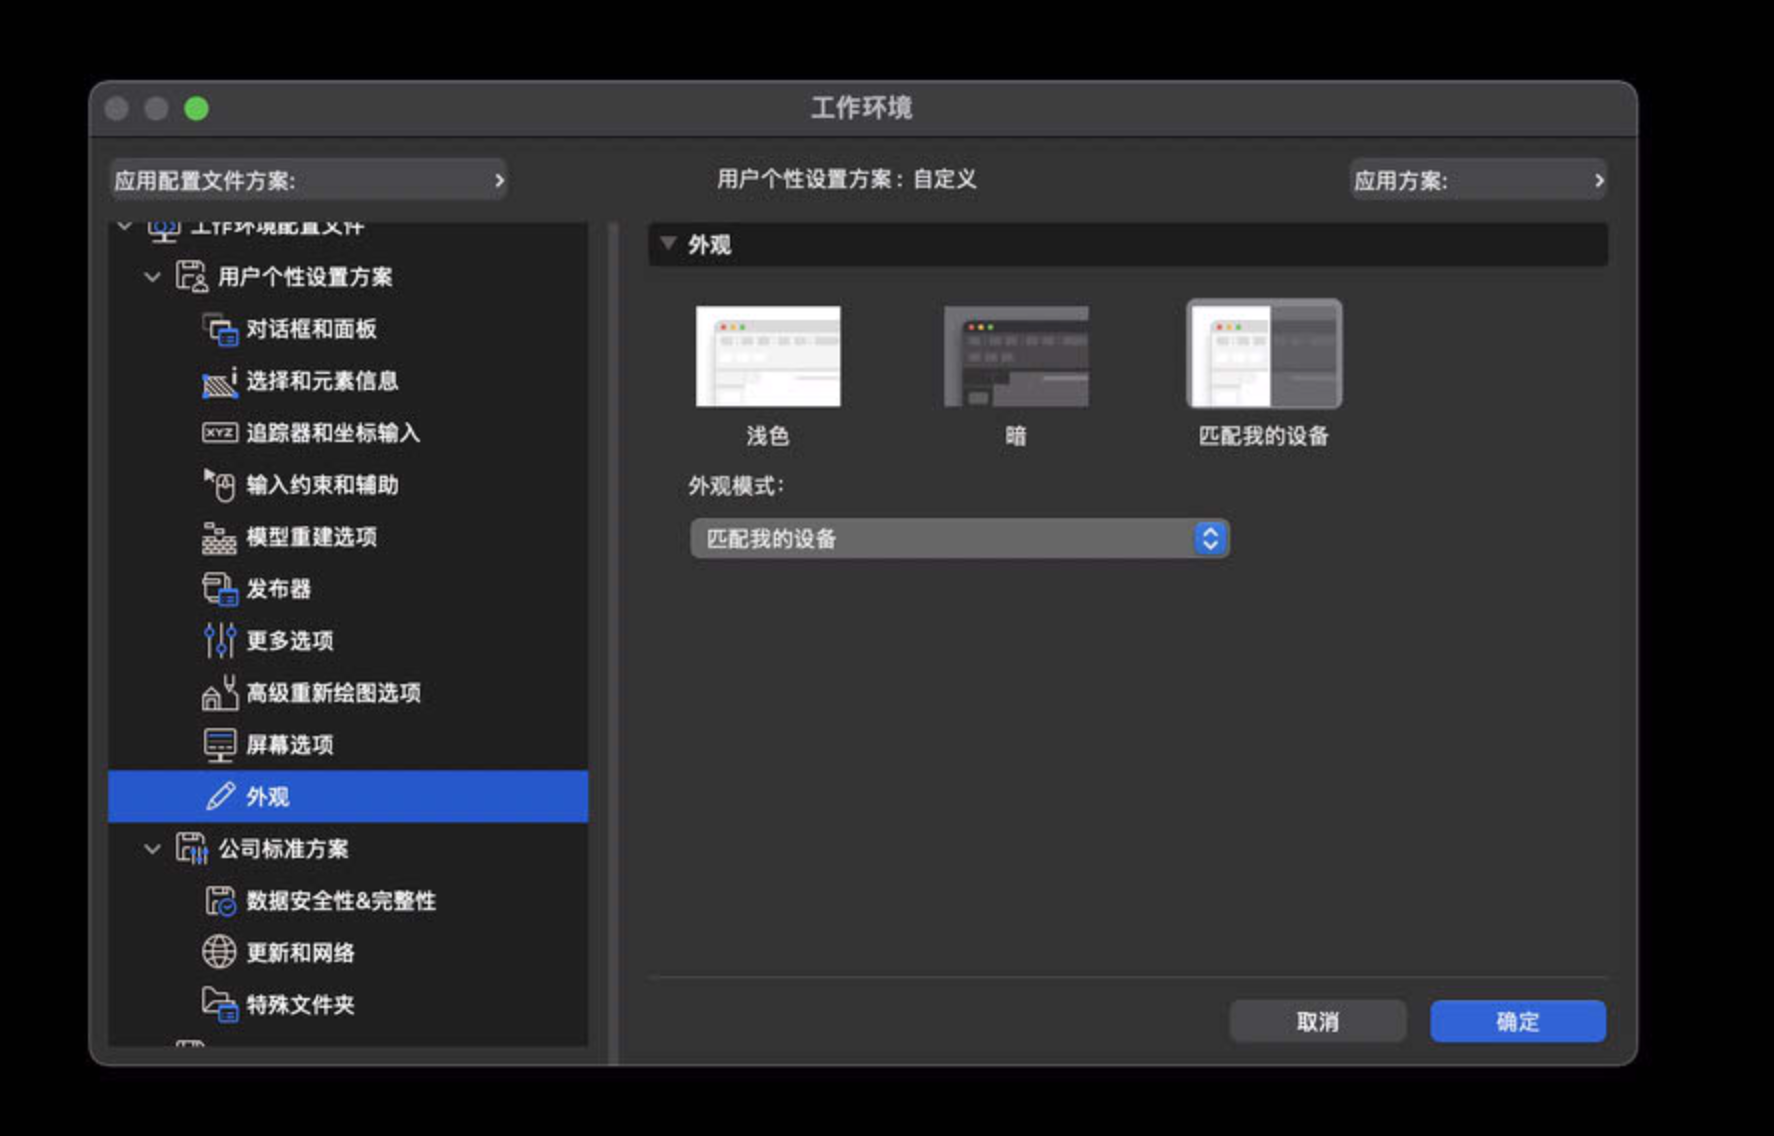
Task: Open 更多选项 settings page
Action: [x=348, y=641]
